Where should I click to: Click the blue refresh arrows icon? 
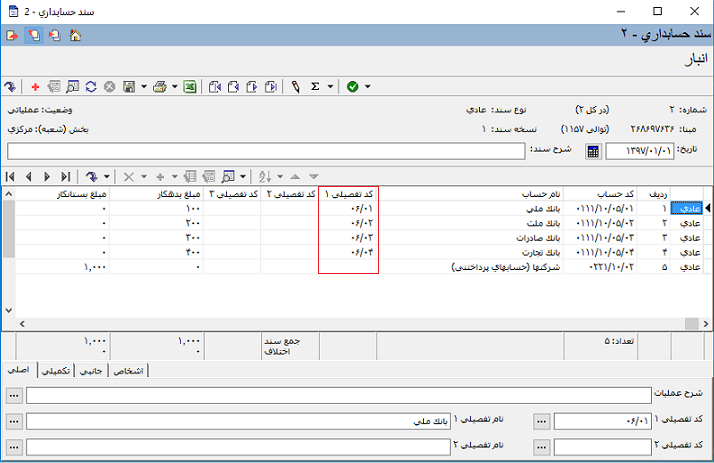[x=91, y=87]
